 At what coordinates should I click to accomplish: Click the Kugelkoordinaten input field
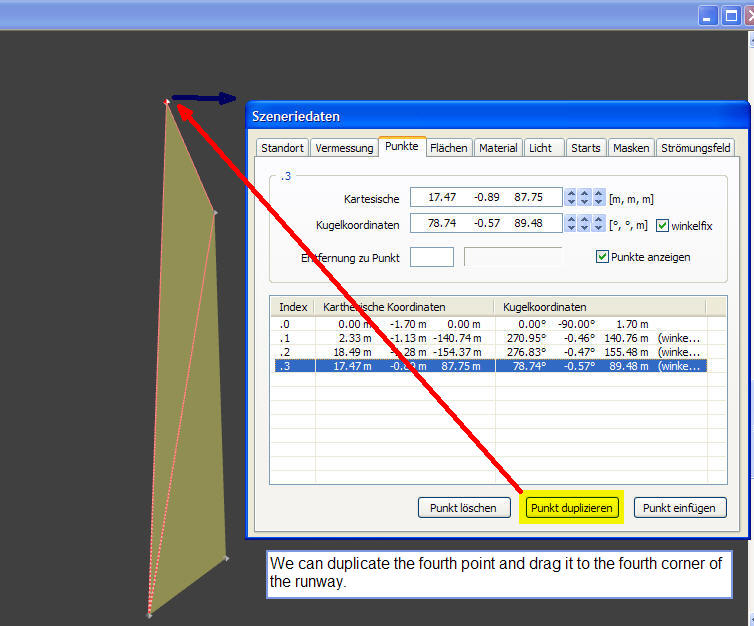pyautogui.click(x=486, y=223)
